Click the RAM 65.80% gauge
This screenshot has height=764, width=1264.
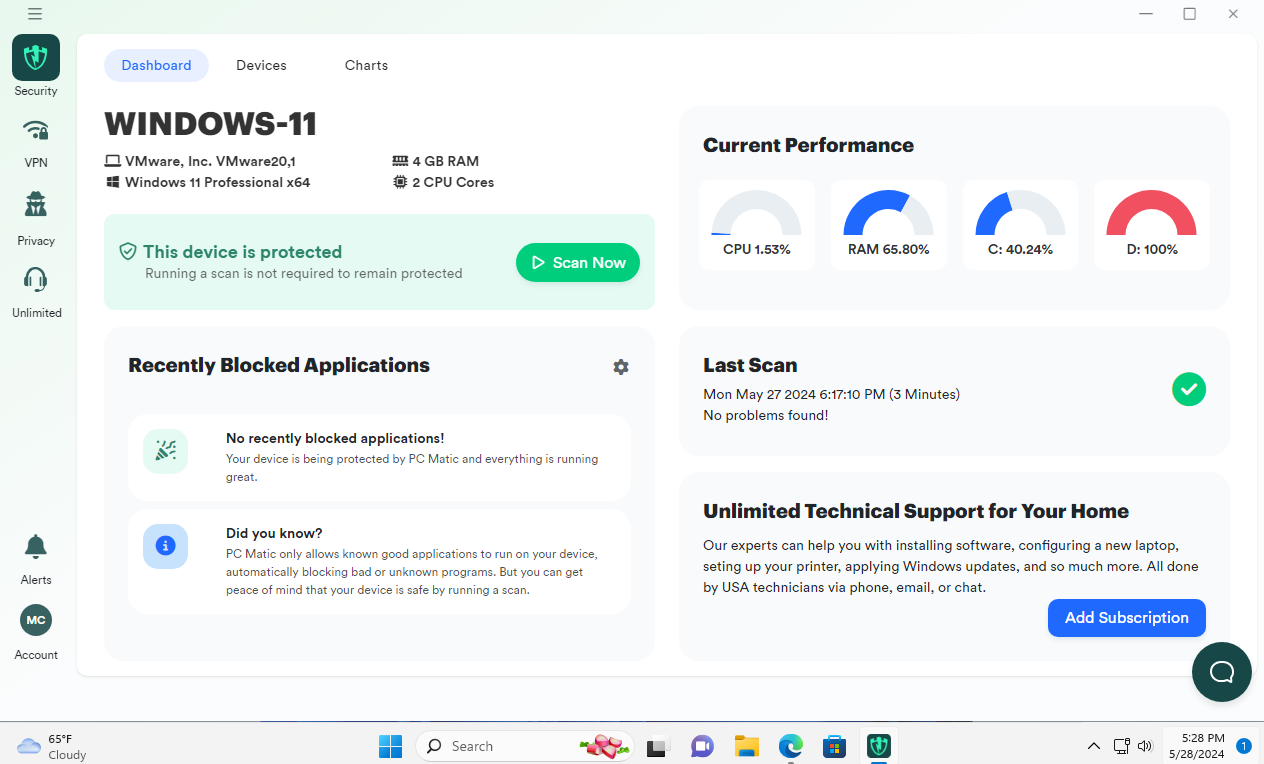click(889, 225)
